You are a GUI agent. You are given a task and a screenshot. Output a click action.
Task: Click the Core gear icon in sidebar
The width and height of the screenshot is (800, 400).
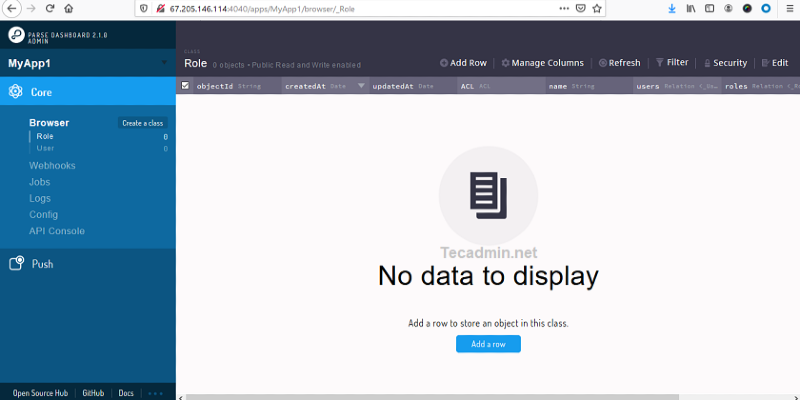pos(15,92)
